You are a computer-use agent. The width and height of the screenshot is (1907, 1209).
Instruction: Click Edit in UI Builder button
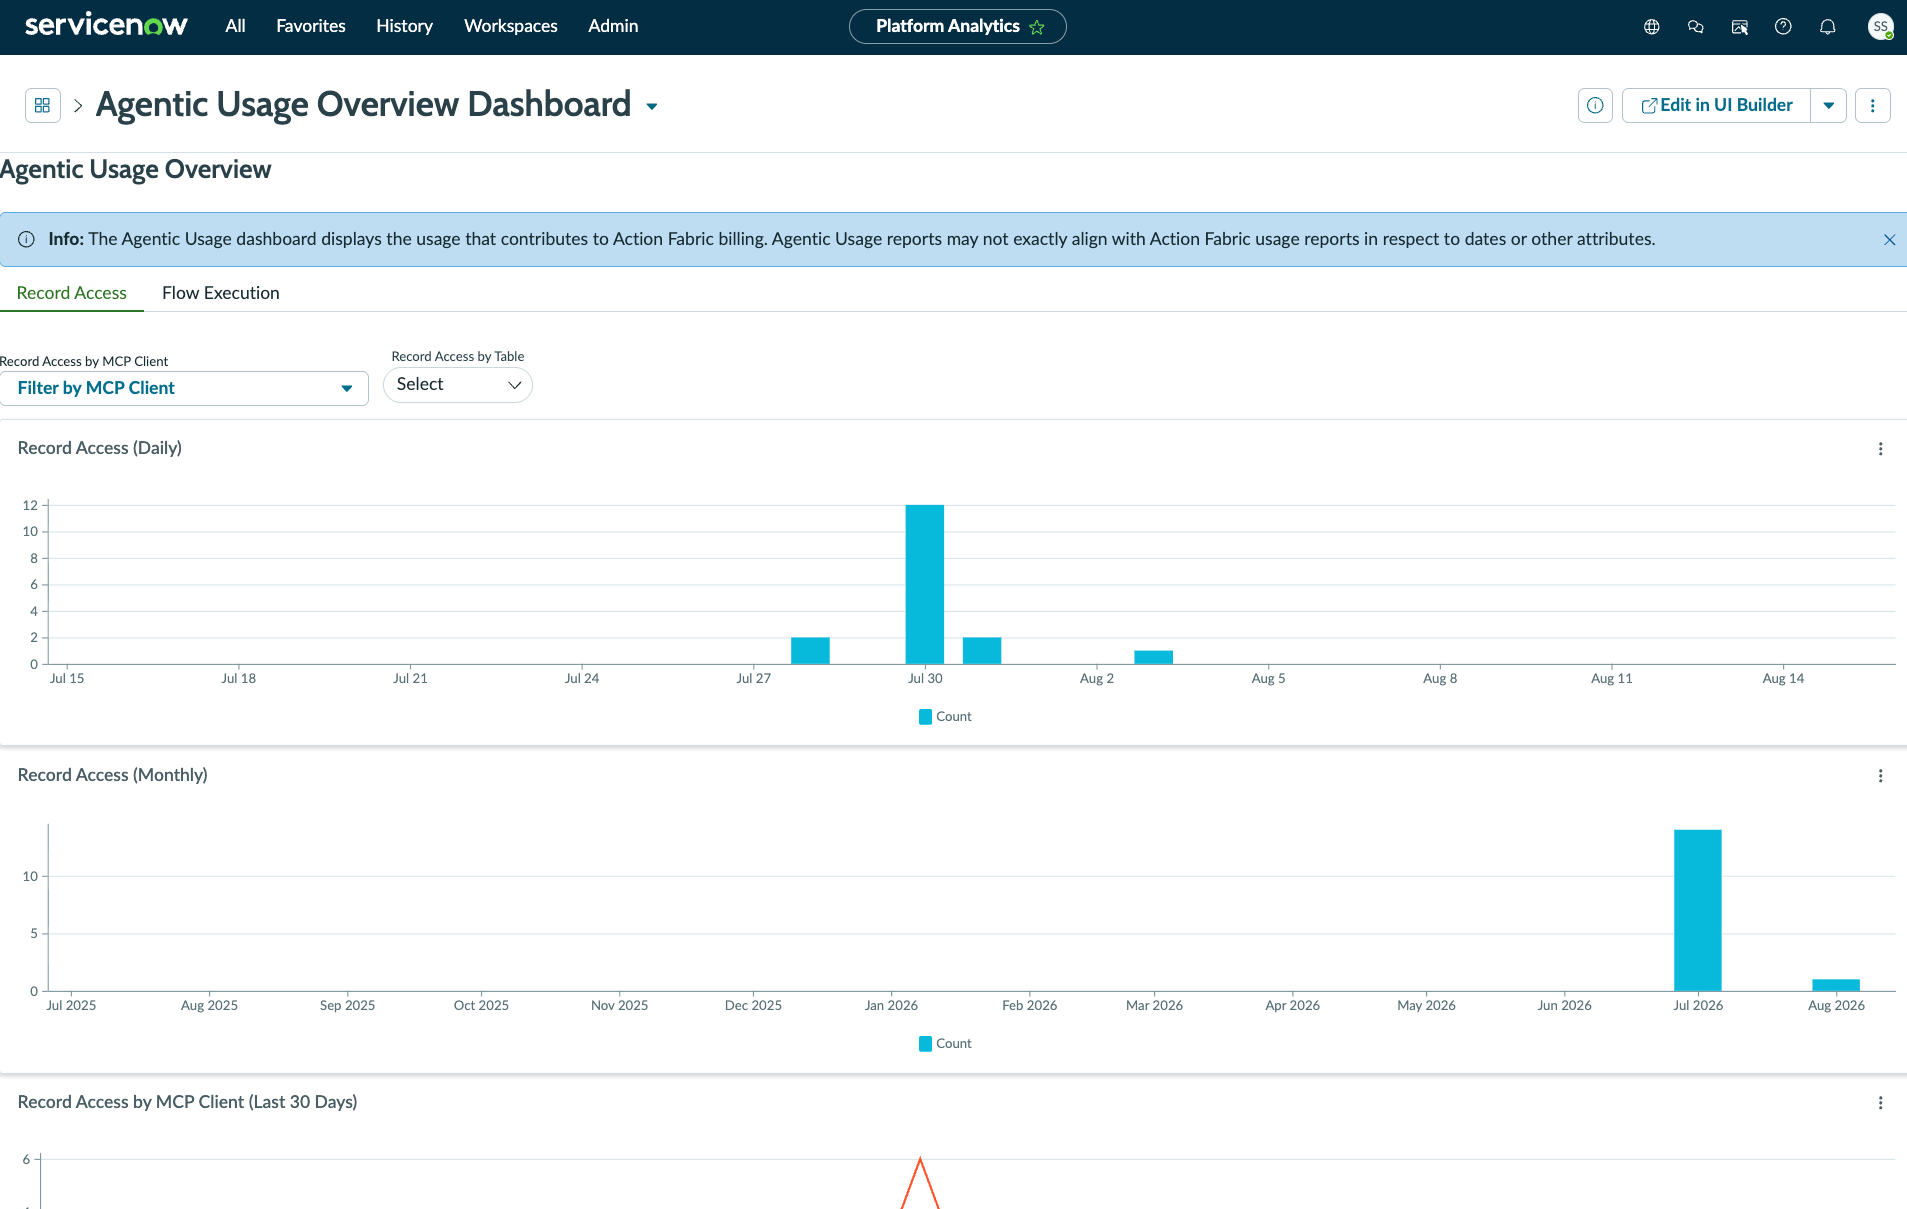1716,105
